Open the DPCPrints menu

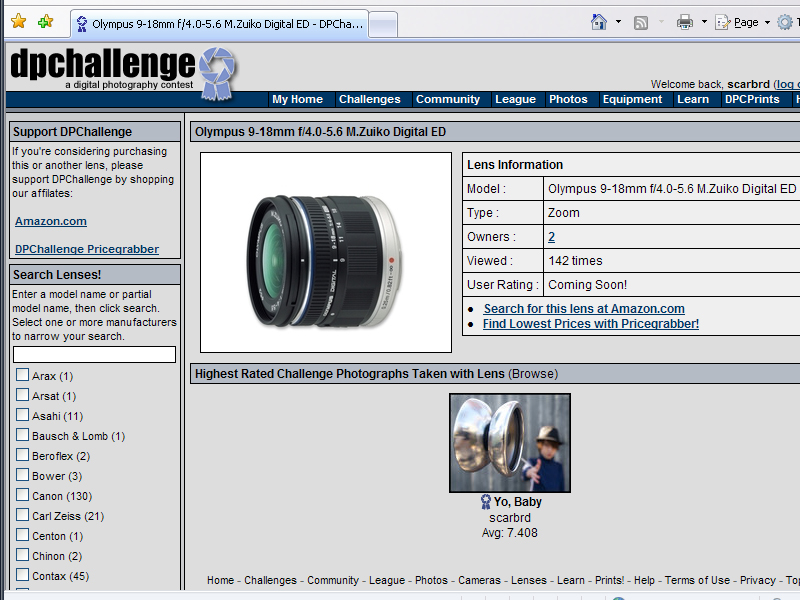pos(752,99)
